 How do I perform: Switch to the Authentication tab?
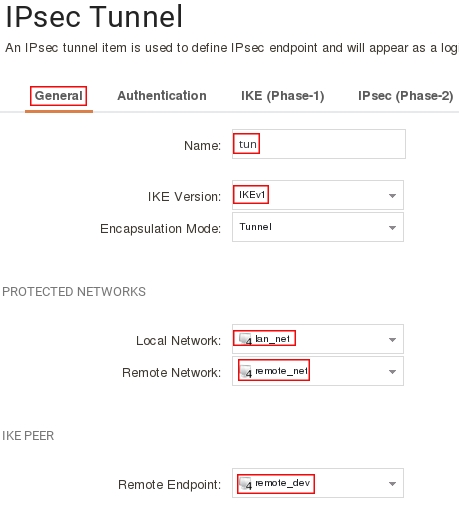162,96
